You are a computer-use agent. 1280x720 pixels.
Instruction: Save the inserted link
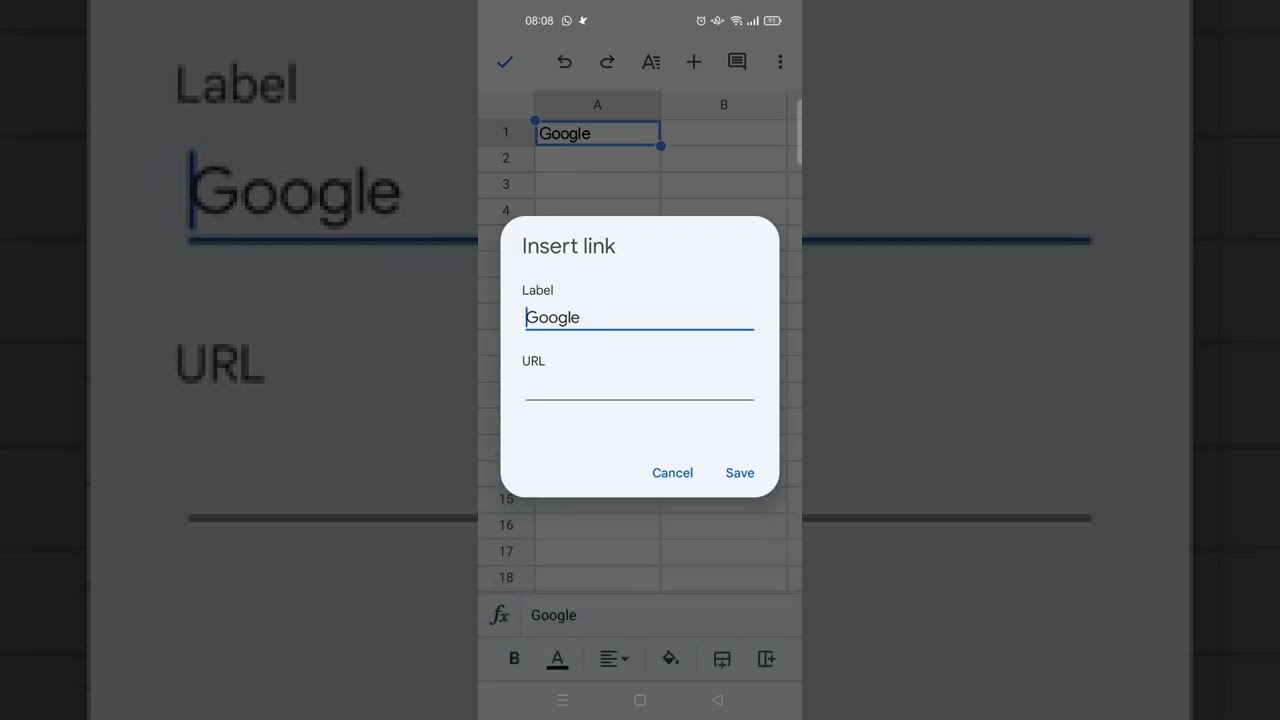click(x=740, y=473)
